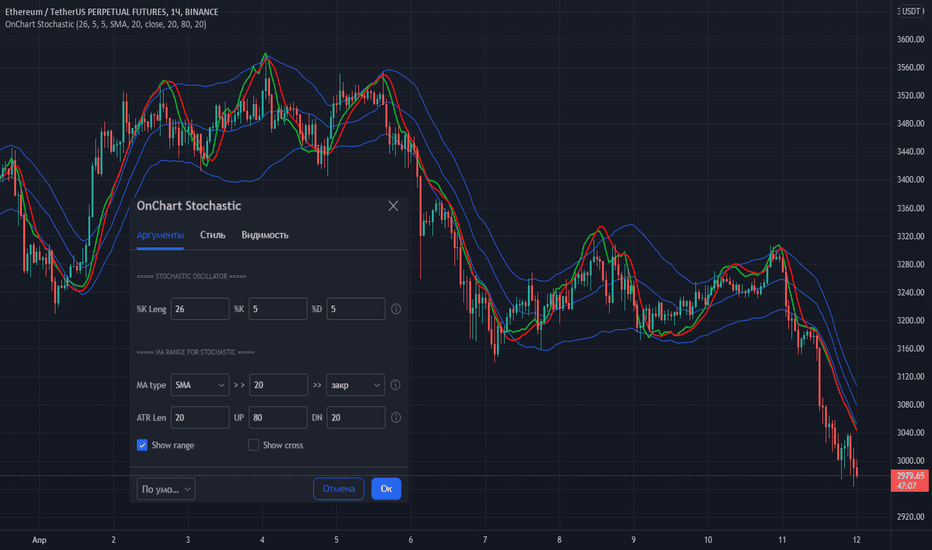Switch to the Видимость tab
This screenshot has width=932, height=550.
(x=265, y=235)
